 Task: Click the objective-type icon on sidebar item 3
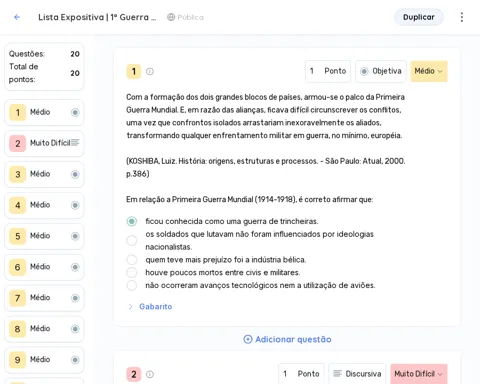[75, 174]
